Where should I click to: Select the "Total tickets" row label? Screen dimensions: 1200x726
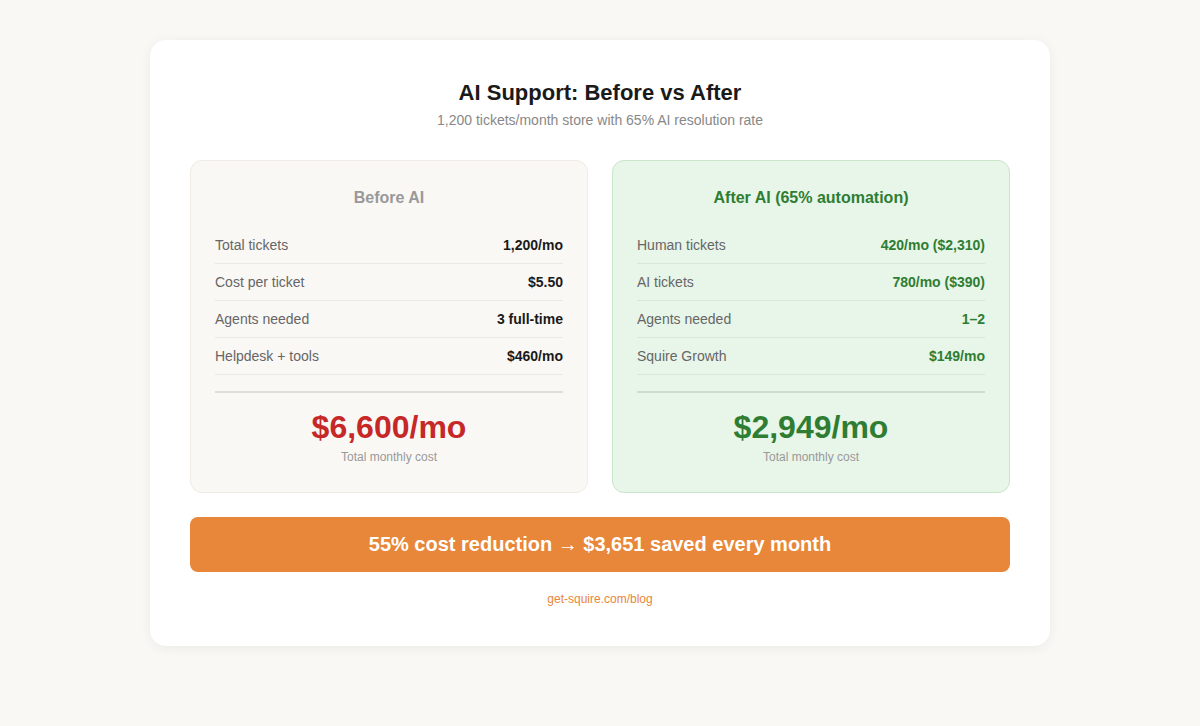[250, 245]
